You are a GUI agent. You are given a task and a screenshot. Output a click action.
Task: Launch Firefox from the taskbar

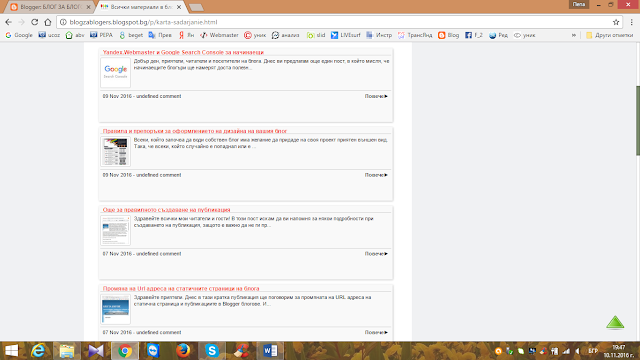click(183, 351)
